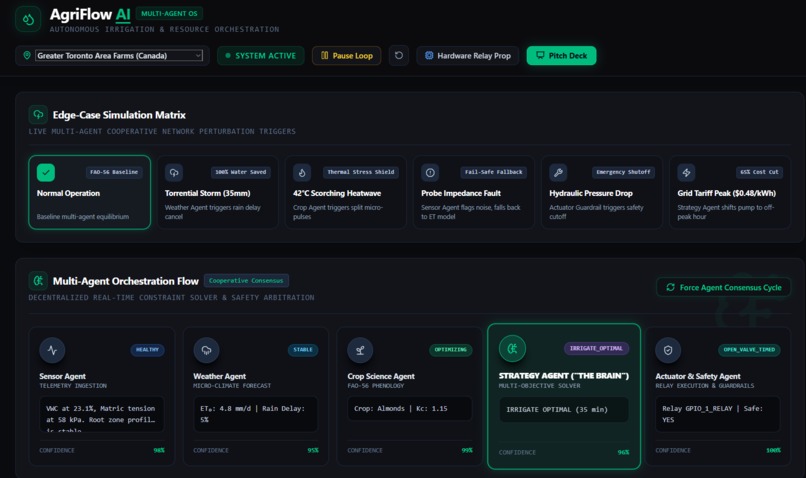
Task: Click the Probe Impedance Fault alert icon
Action: [430, 172]
